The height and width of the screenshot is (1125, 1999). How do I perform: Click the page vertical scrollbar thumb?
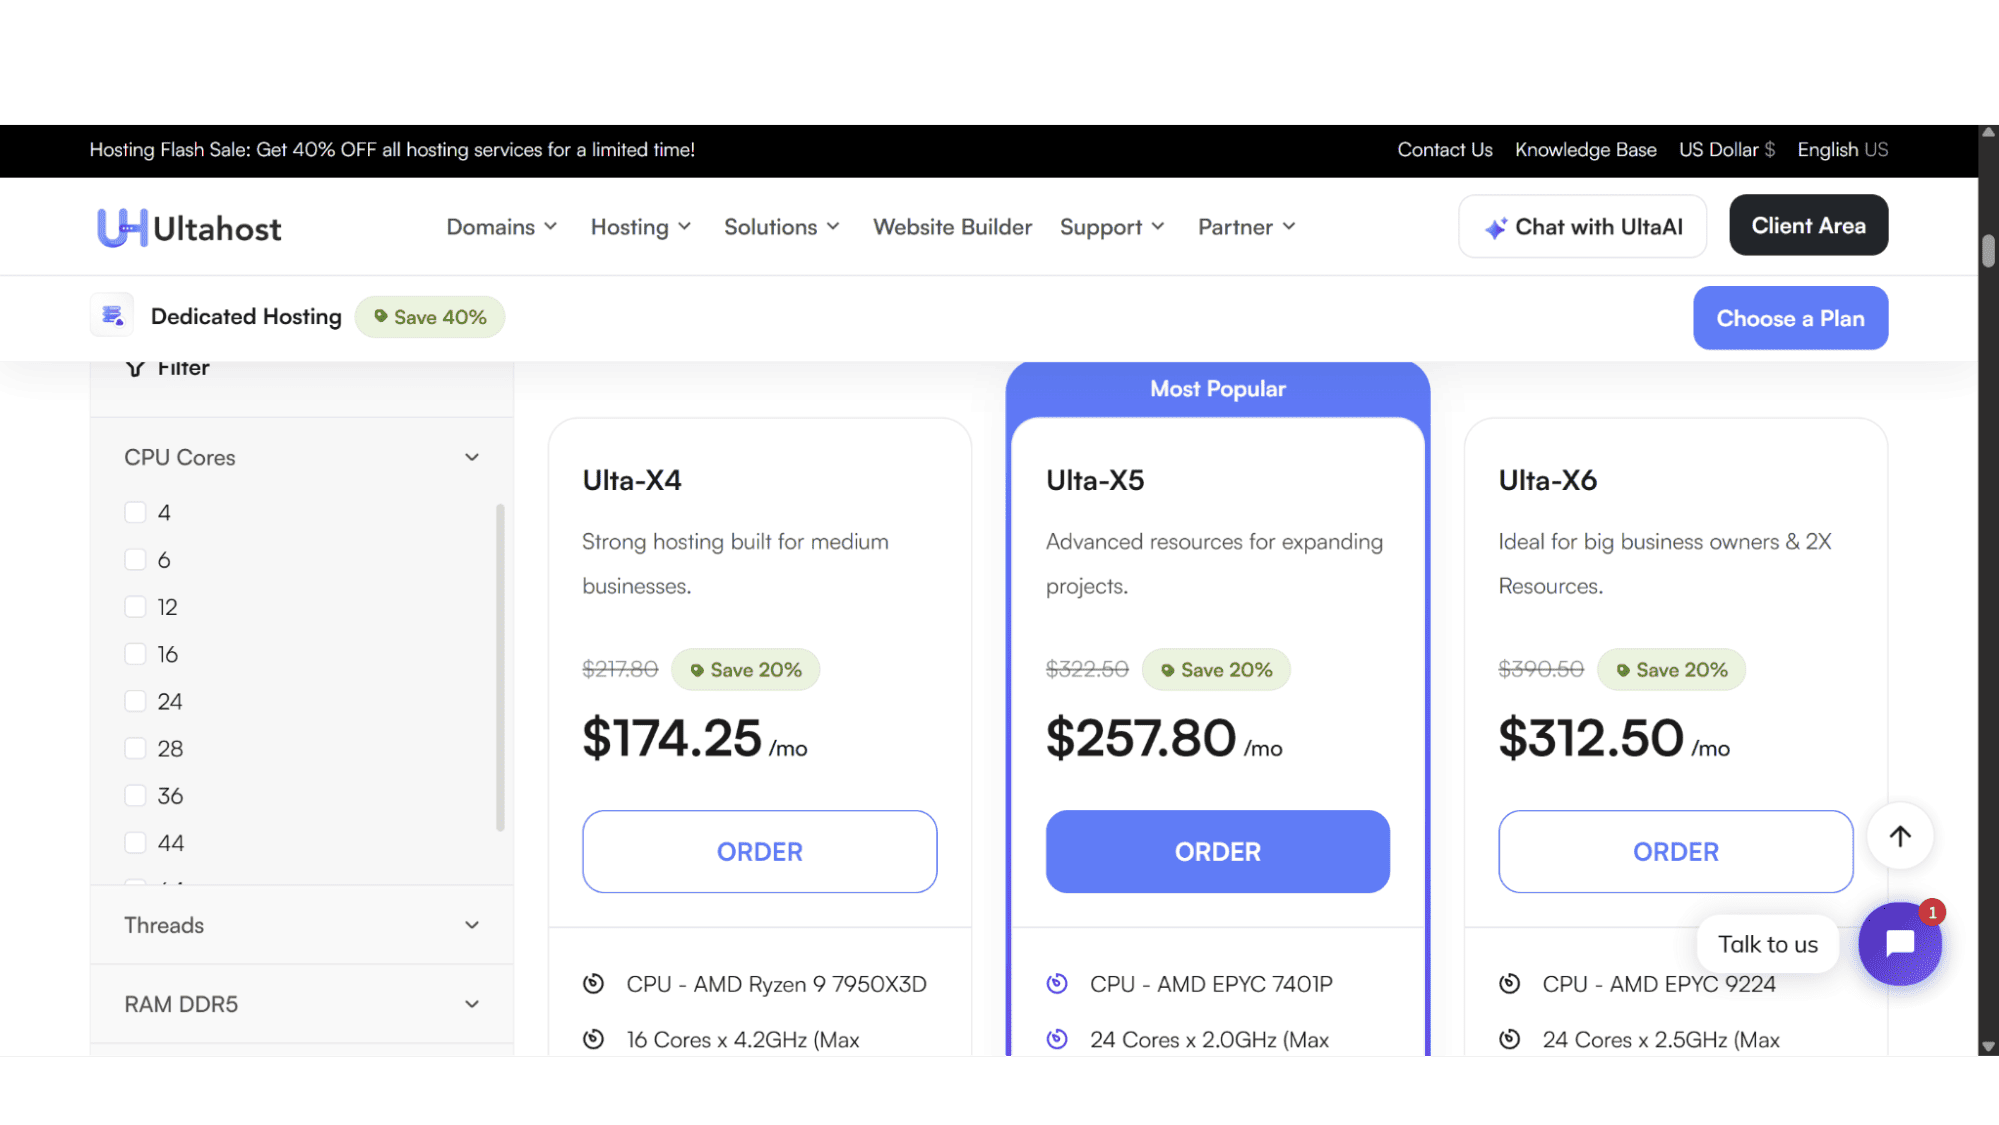[1988, 250]
